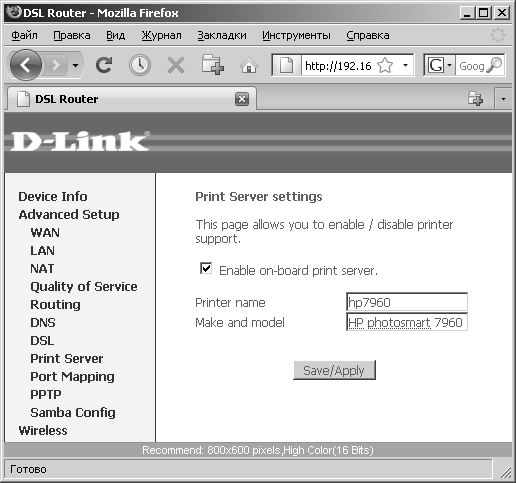Click the browser Back arrow button

[x=26, y=65]
